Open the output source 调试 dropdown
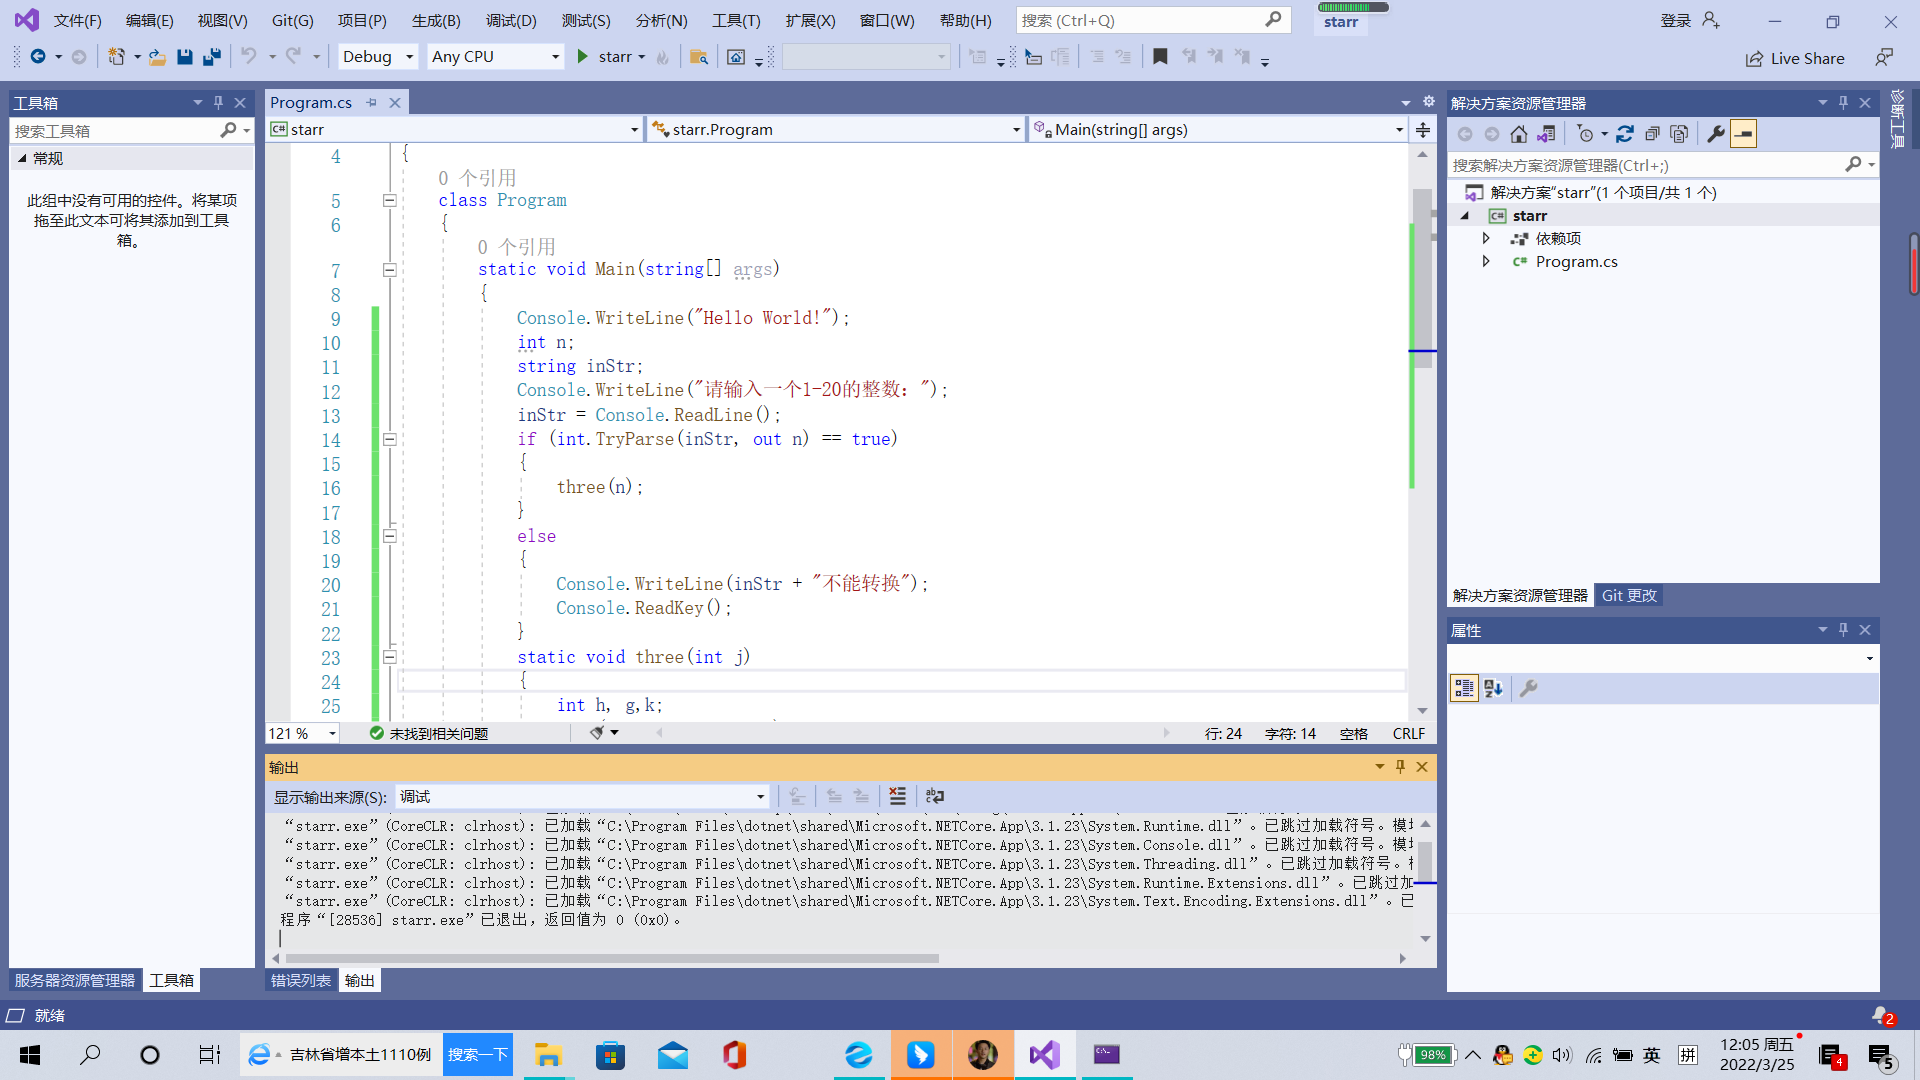The height and width of the screenshot is (1080, 1920). [x=581, y=796]
